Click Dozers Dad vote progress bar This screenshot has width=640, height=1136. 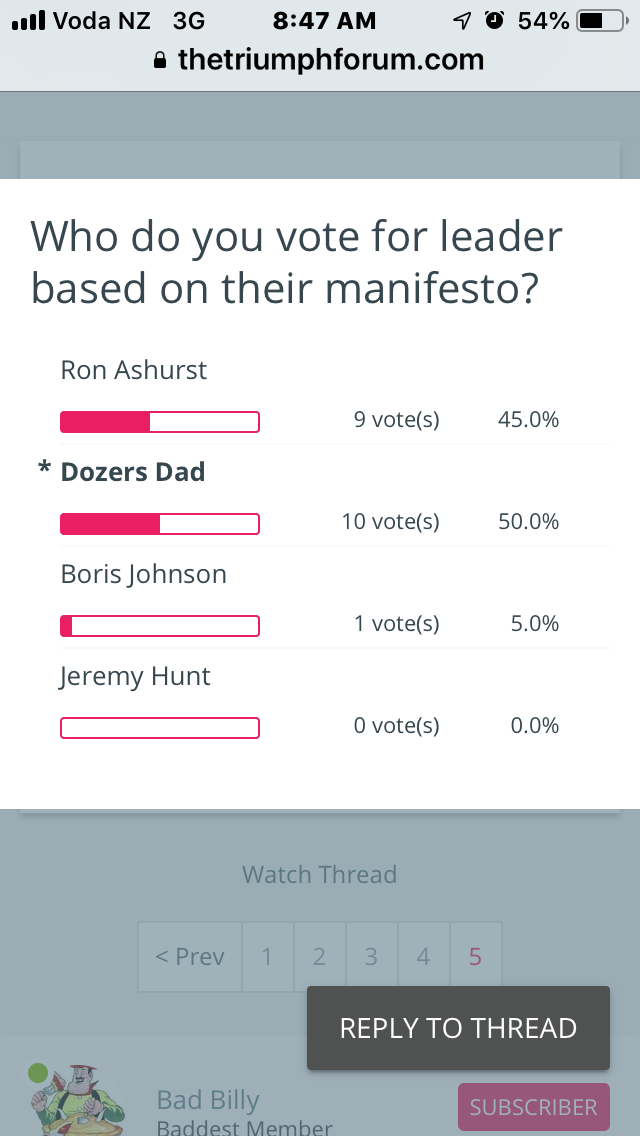click(x=160, y=524)
